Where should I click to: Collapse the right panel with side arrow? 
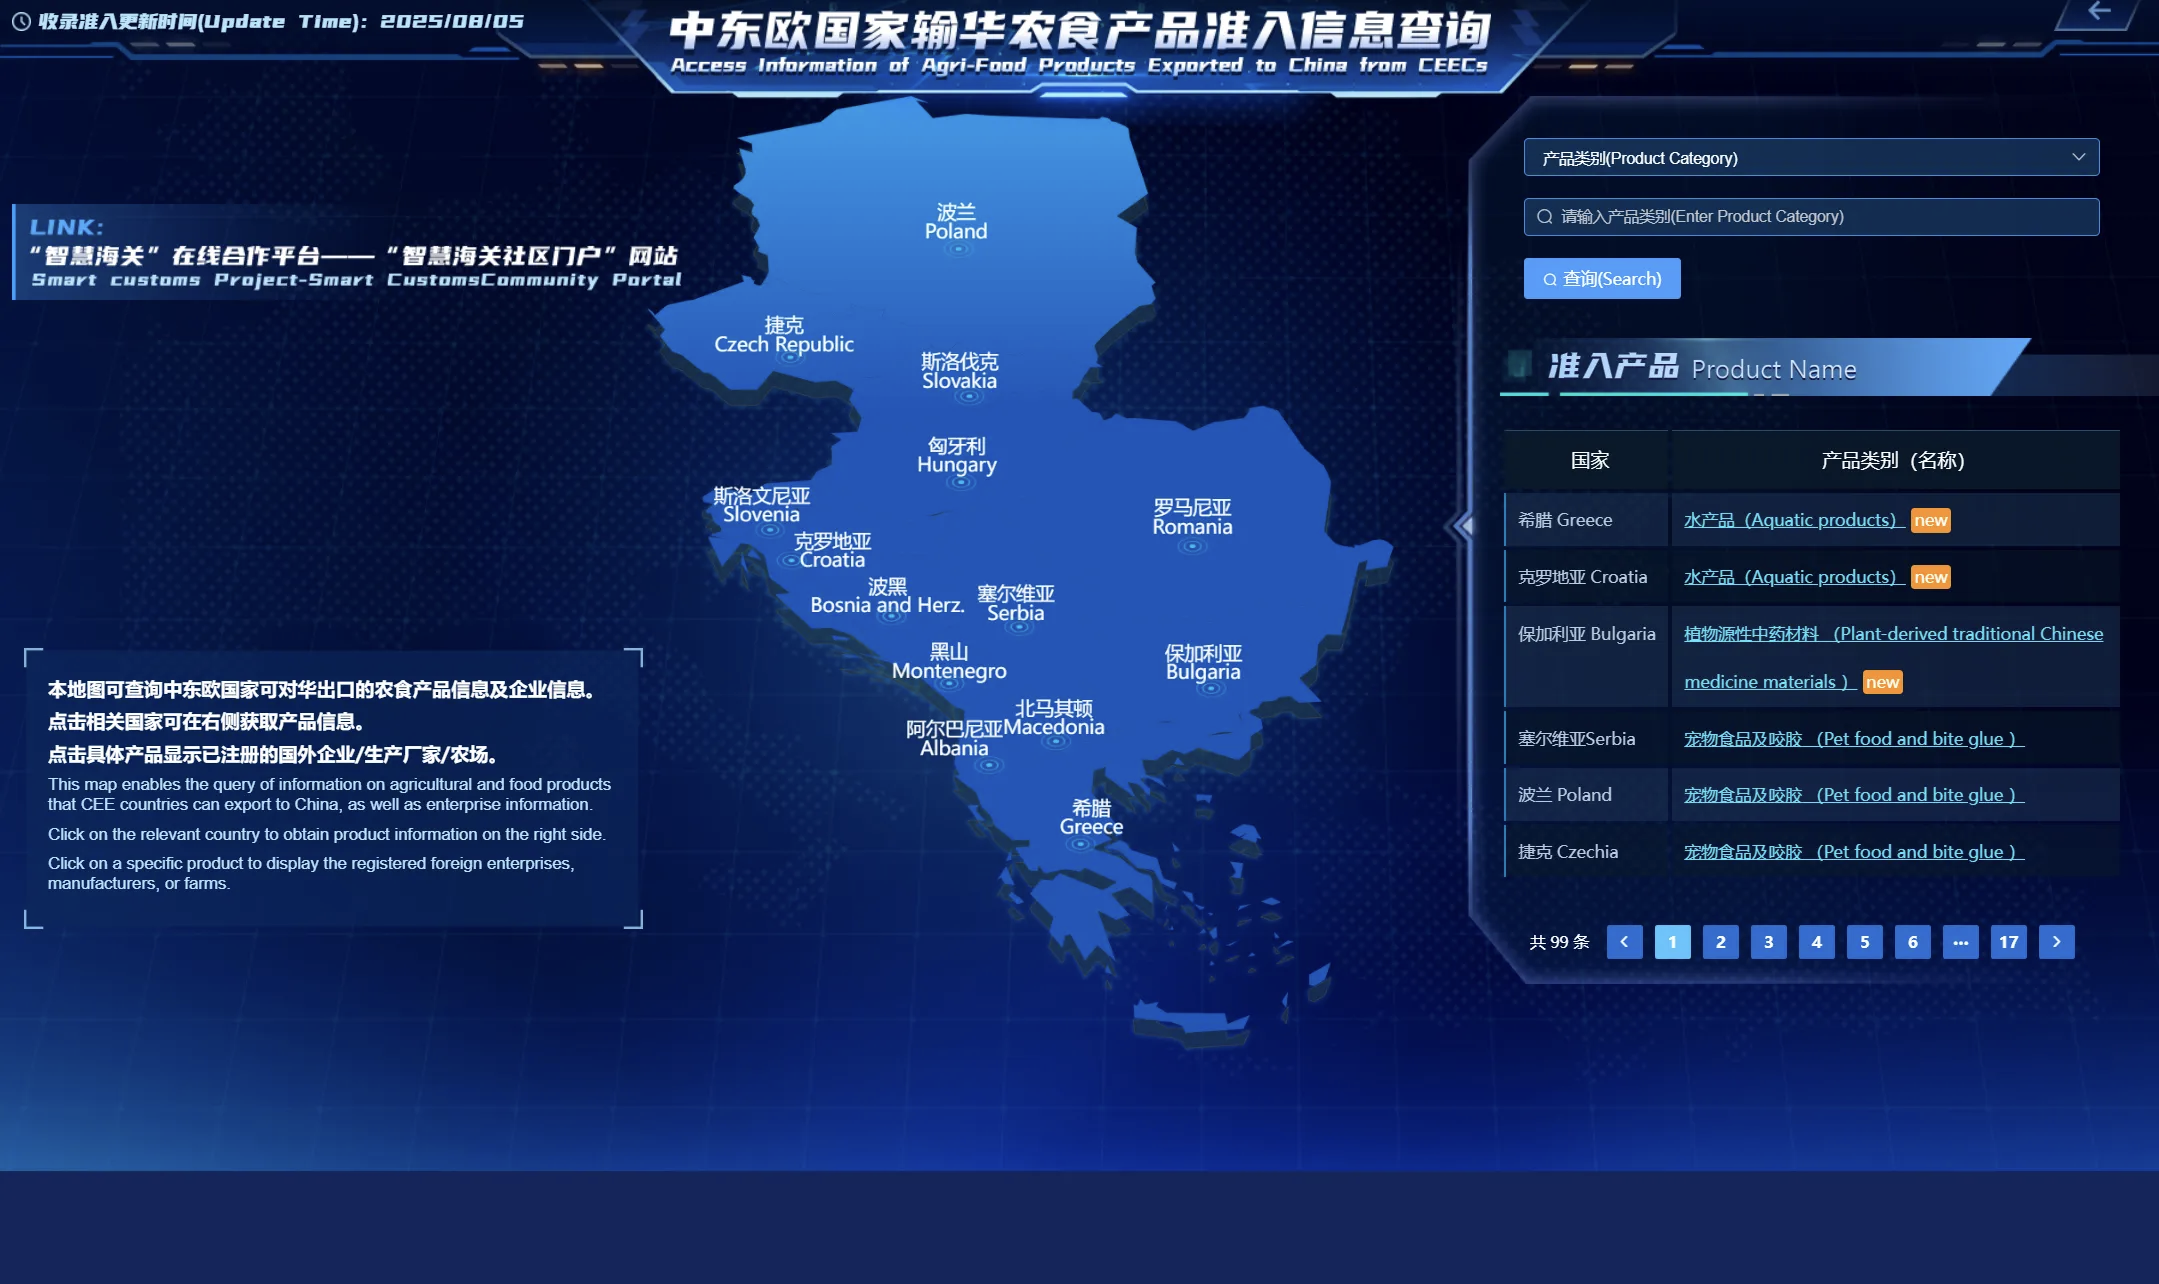(1465, 525)
